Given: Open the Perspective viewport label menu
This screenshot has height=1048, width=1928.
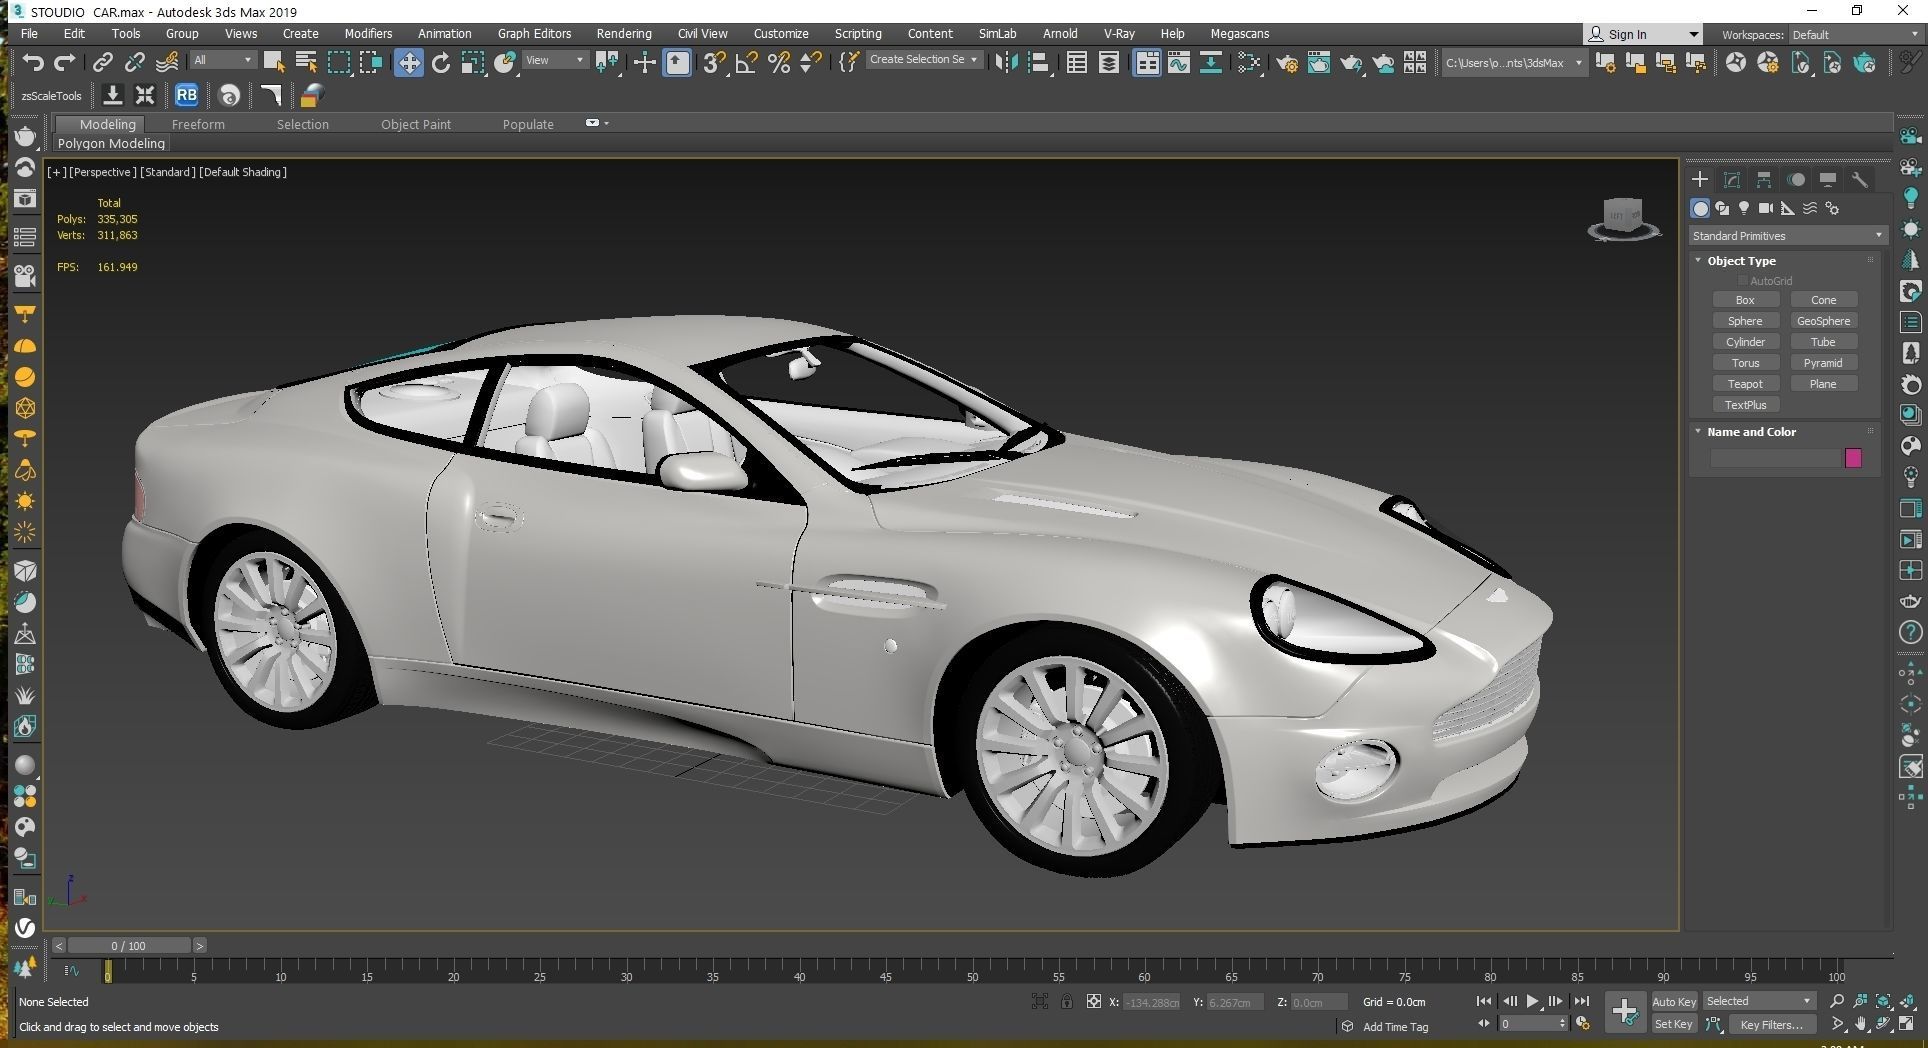Looking at the screenshot, I should 102,172.
